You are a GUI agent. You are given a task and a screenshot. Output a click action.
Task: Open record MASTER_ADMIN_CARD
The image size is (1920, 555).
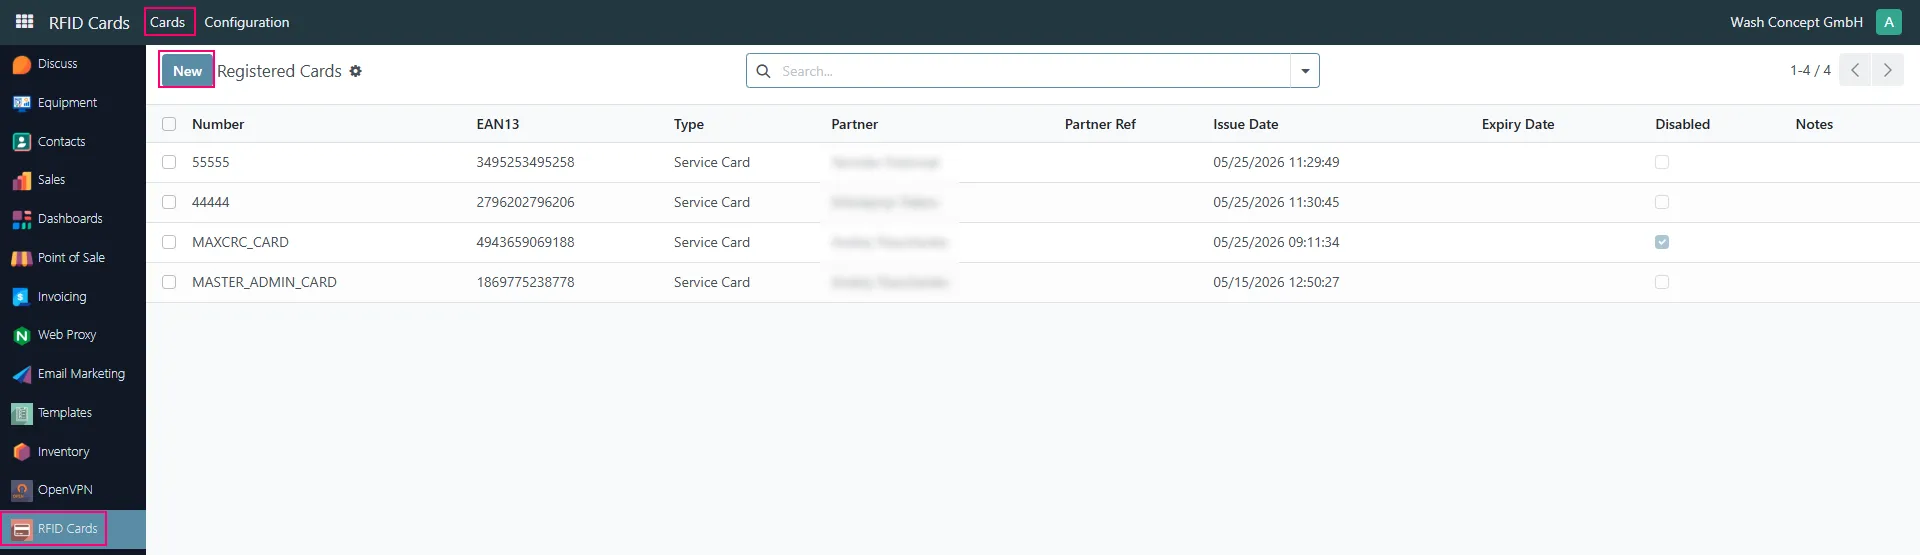pyautogui.click(x=264, y=282)
